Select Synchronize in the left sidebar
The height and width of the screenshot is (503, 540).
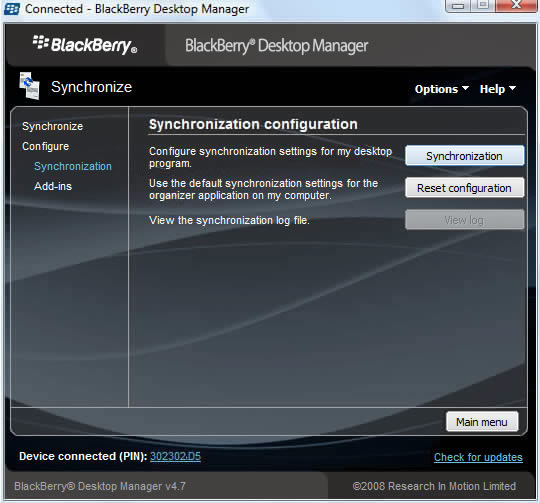click(x=52, y=126)
